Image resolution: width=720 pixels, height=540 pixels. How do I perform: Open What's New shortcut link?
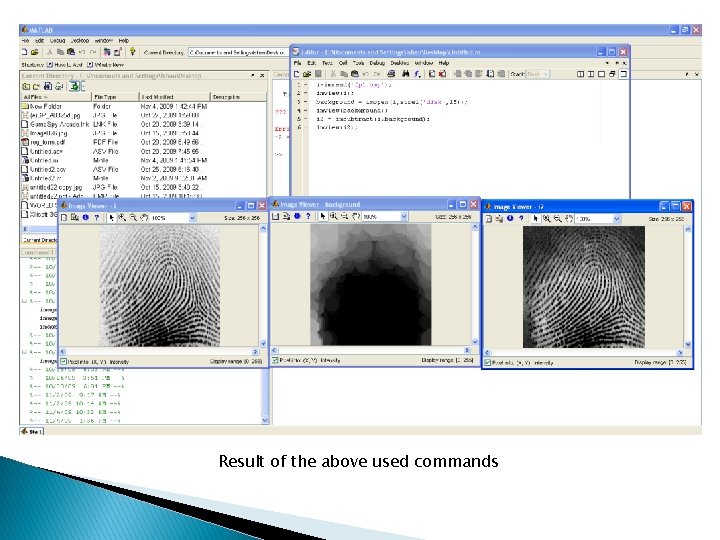[x=106, y=65]
